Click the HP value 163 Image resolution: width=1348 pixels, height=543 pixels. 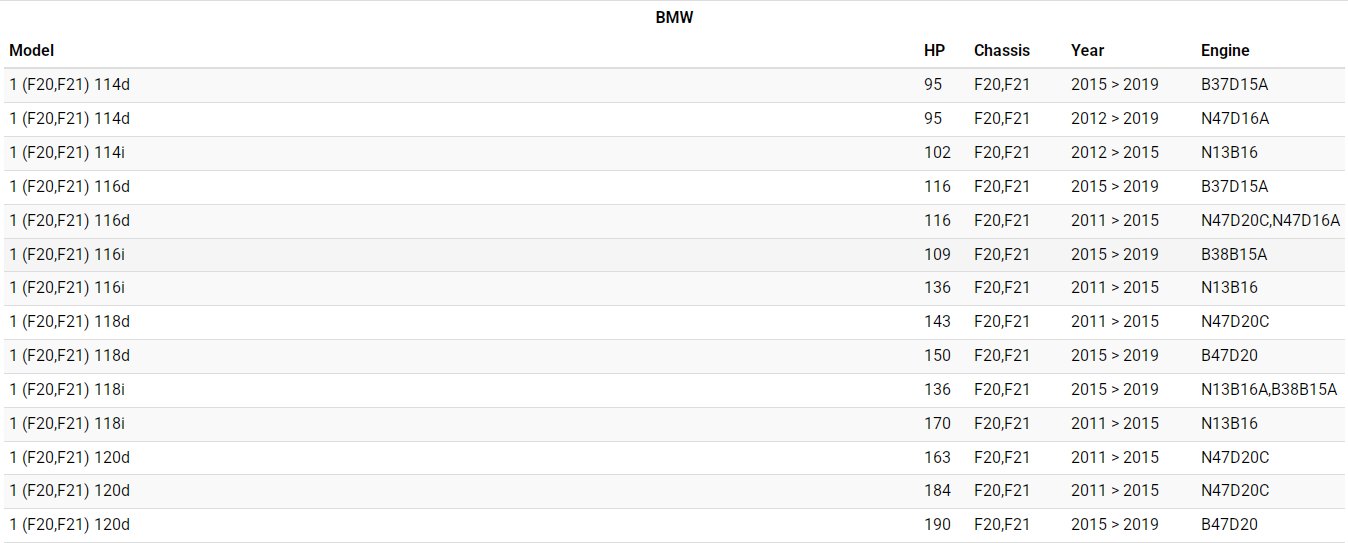click(x=937, y=457)
